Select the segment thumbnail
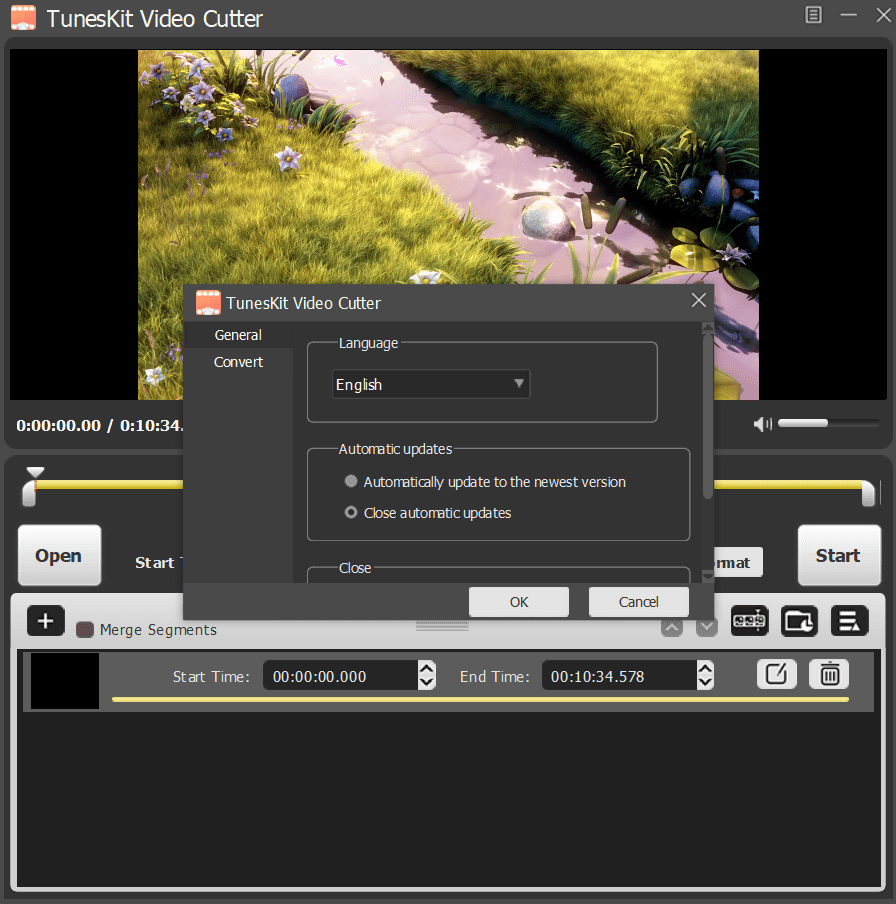 tap(65, 681)
